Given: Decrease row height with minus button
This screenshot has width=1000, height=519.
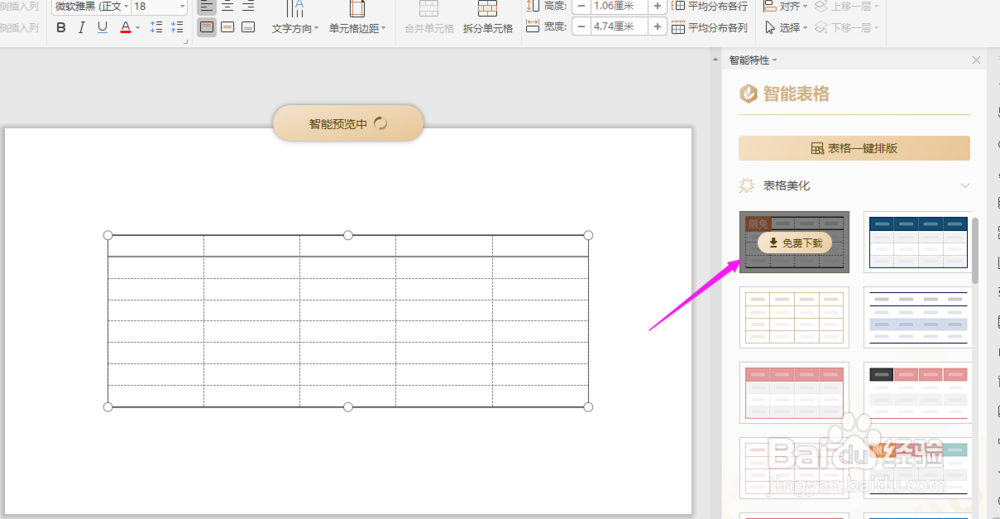Looking at the screenshot, I should coord(581,6).
